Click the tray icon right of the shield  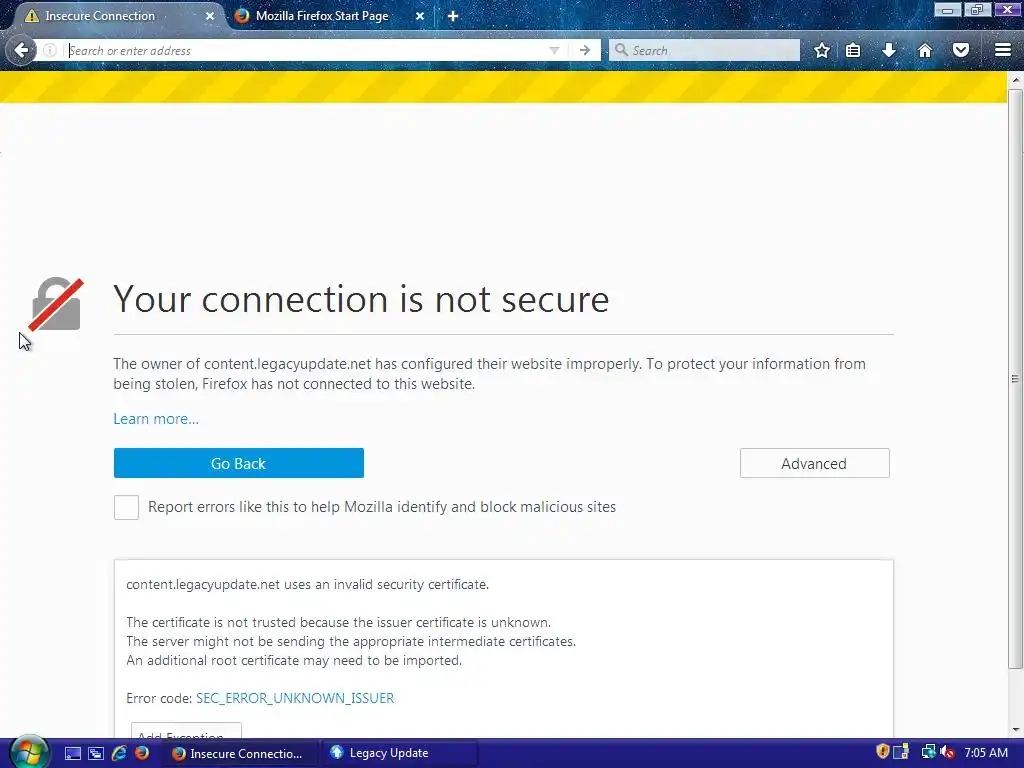click(x=901, y=752)
